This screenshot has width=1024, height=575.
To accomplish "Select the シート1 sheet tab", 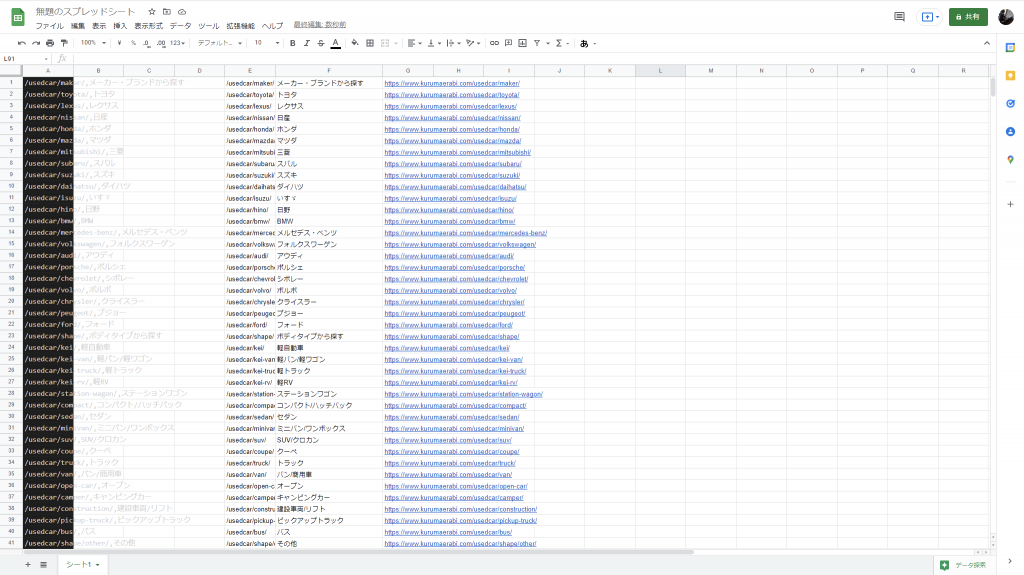I will click(82, 565).
